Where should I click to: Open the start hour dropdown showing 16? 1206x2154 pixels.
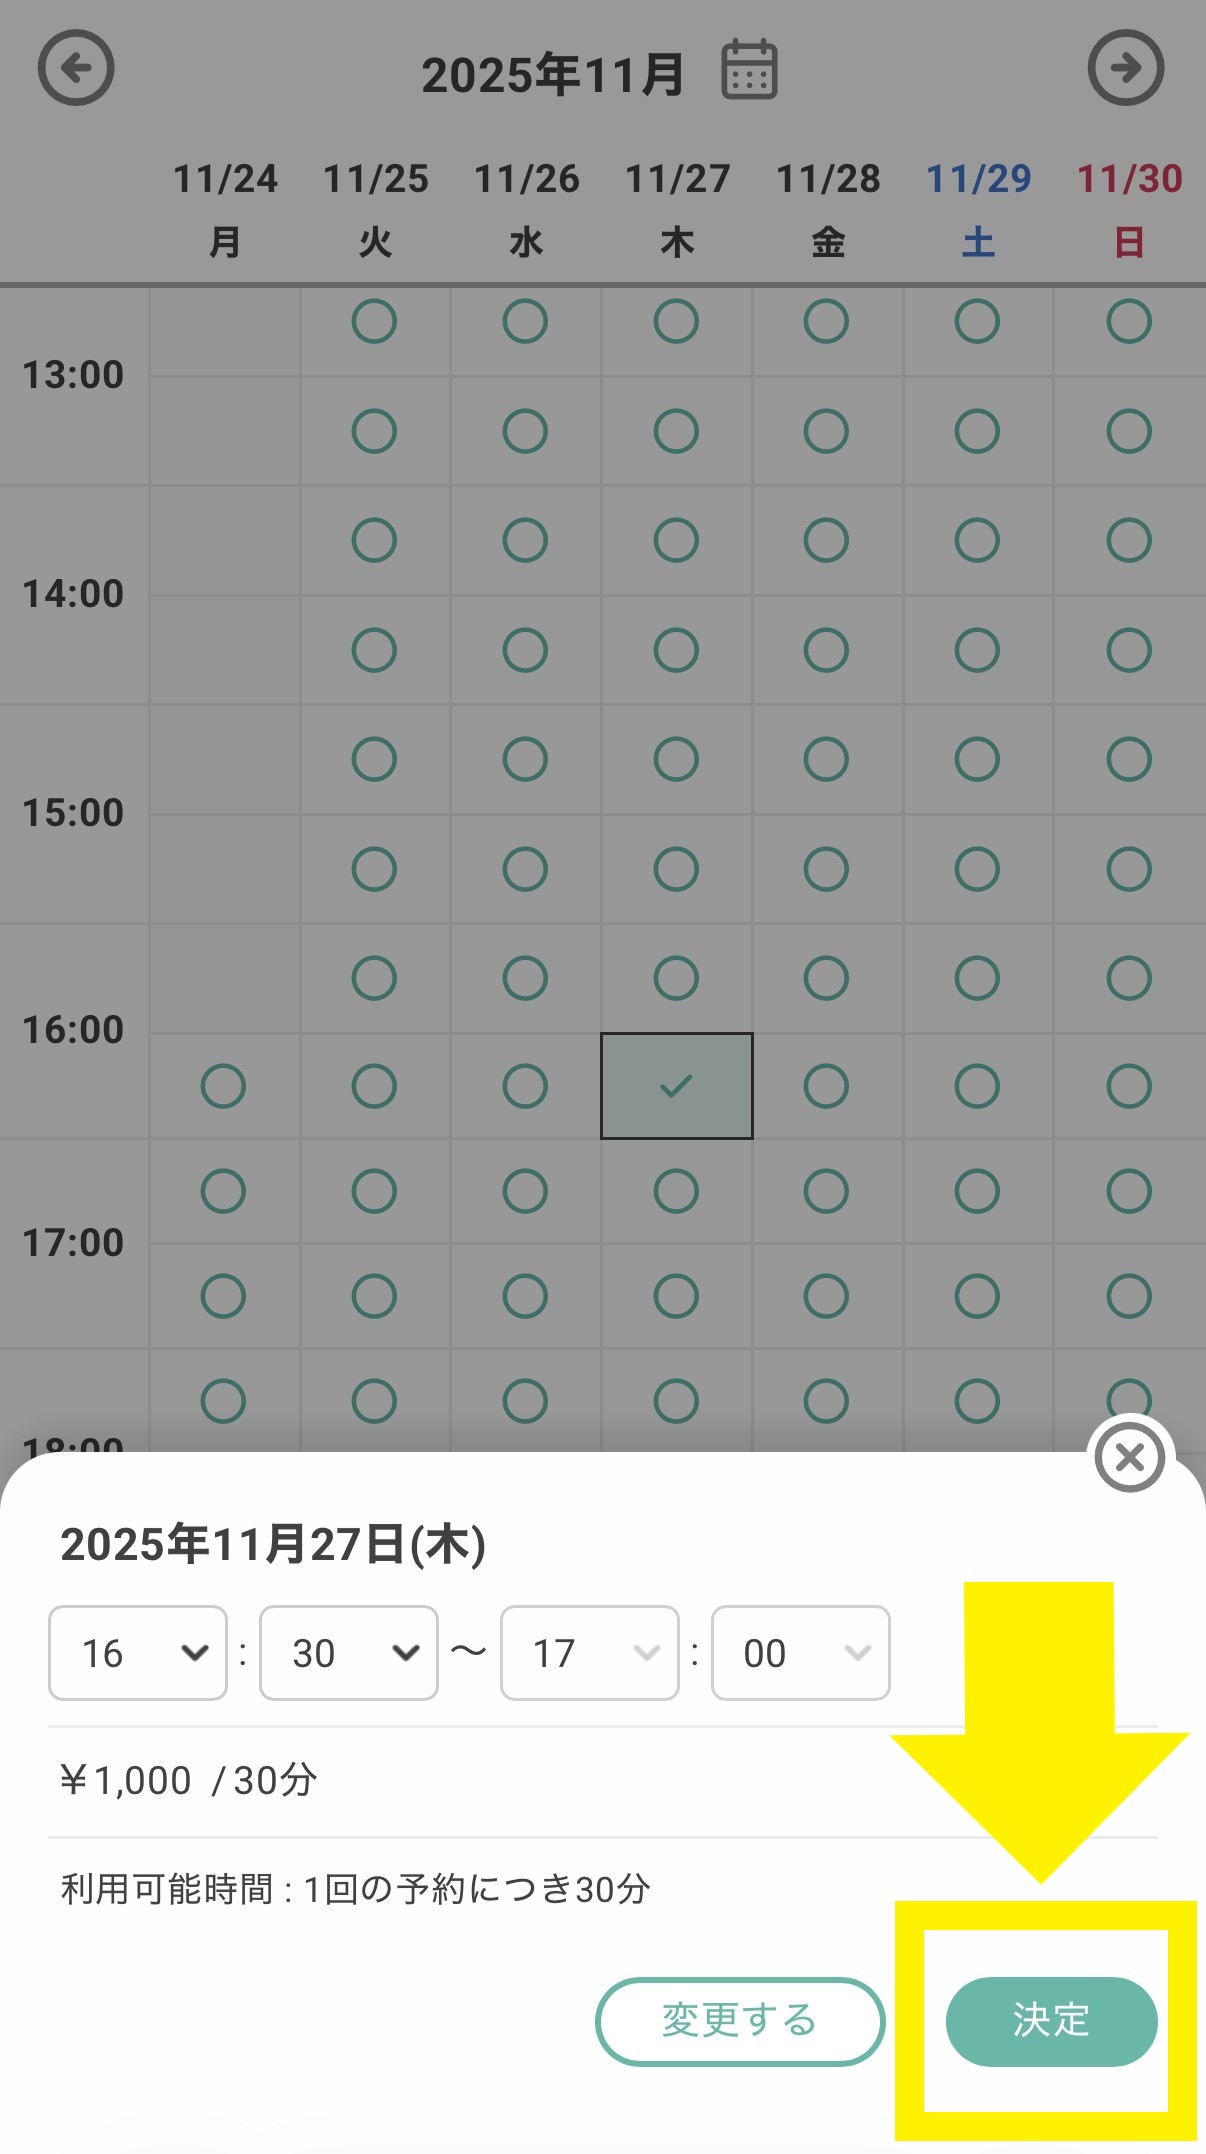138,1653
